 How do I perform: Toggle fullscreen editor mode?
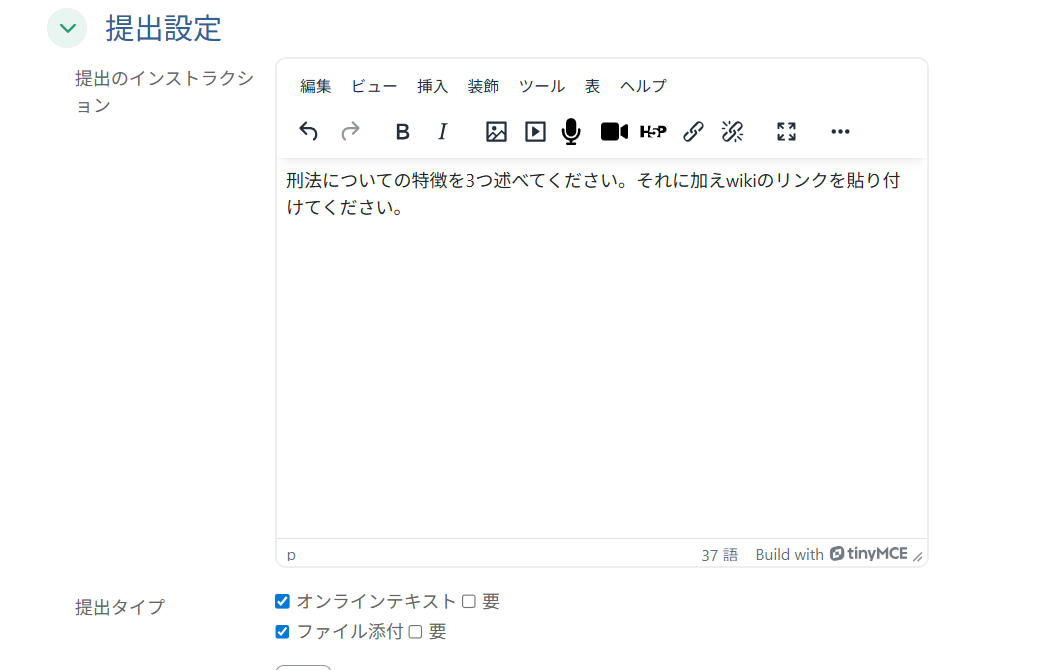(x=786, y=131)
